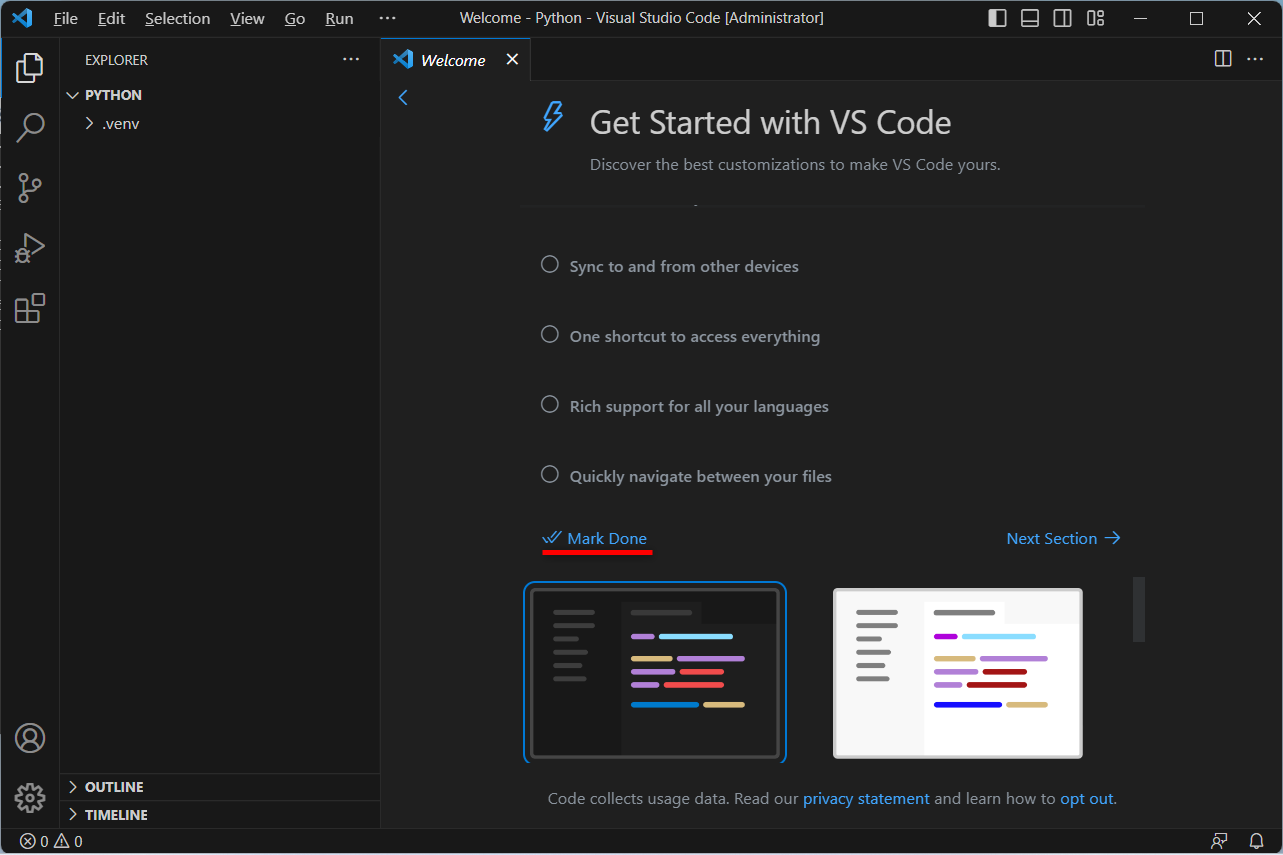This screenshot has width=1283, height=855.
Task: Open the Extensions view
Action: click(x=30, y=308)
